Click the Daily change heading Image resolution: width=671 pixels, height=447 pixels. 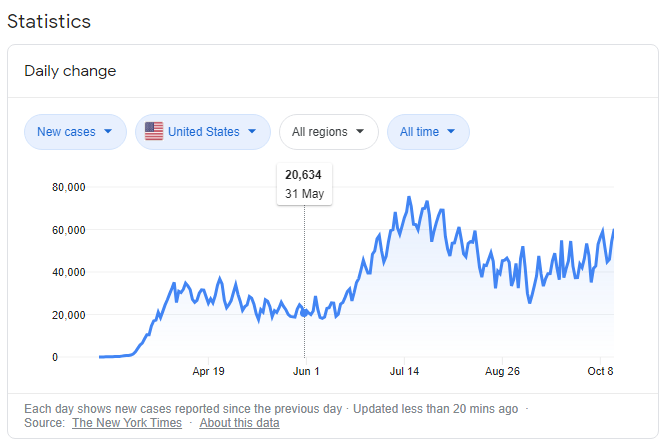click(70, 71)
